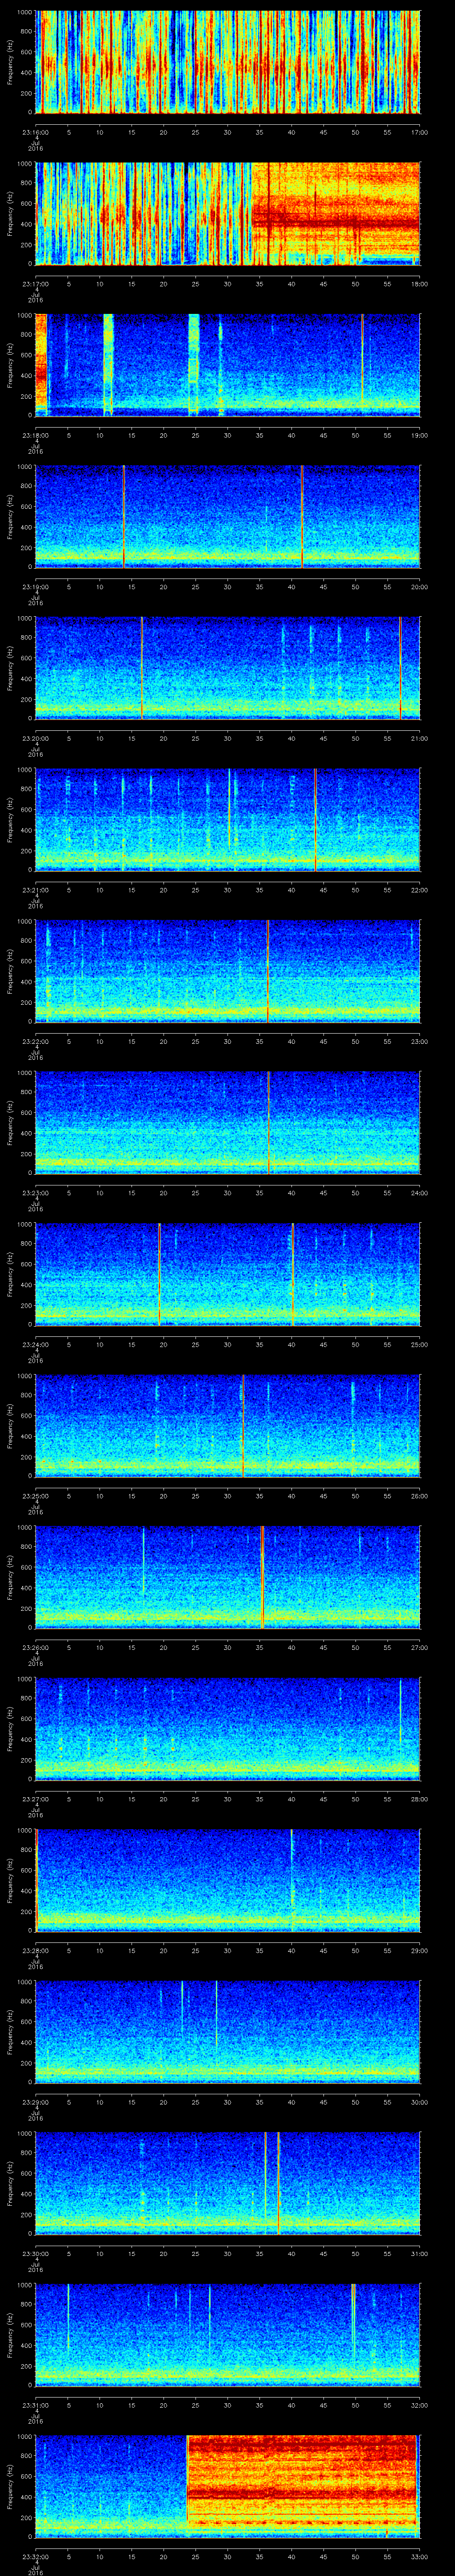Click the '31:00' axis end label
Viewport: 455px width, 2576px height.
tap(419, 2255)
